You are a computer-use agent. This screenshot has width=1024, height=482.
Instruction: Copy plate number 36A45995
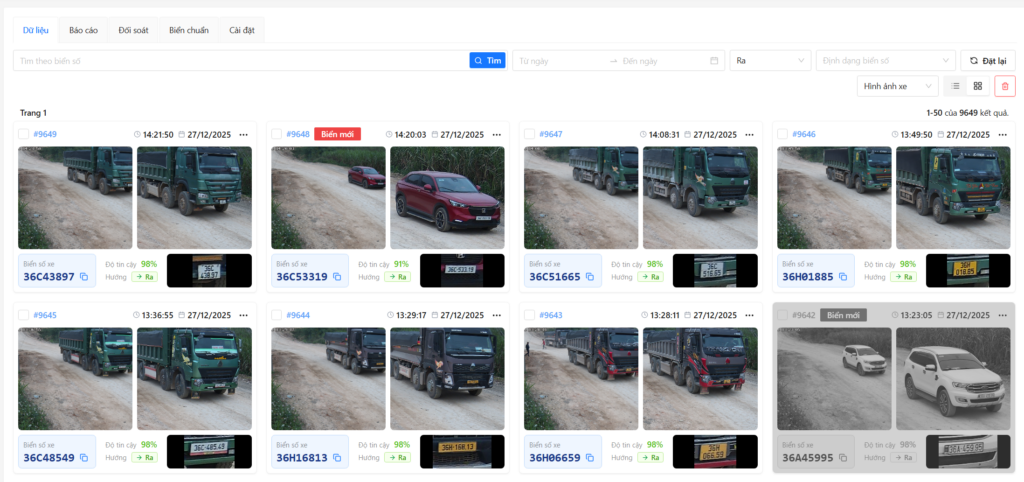click(x=843, y=458)
